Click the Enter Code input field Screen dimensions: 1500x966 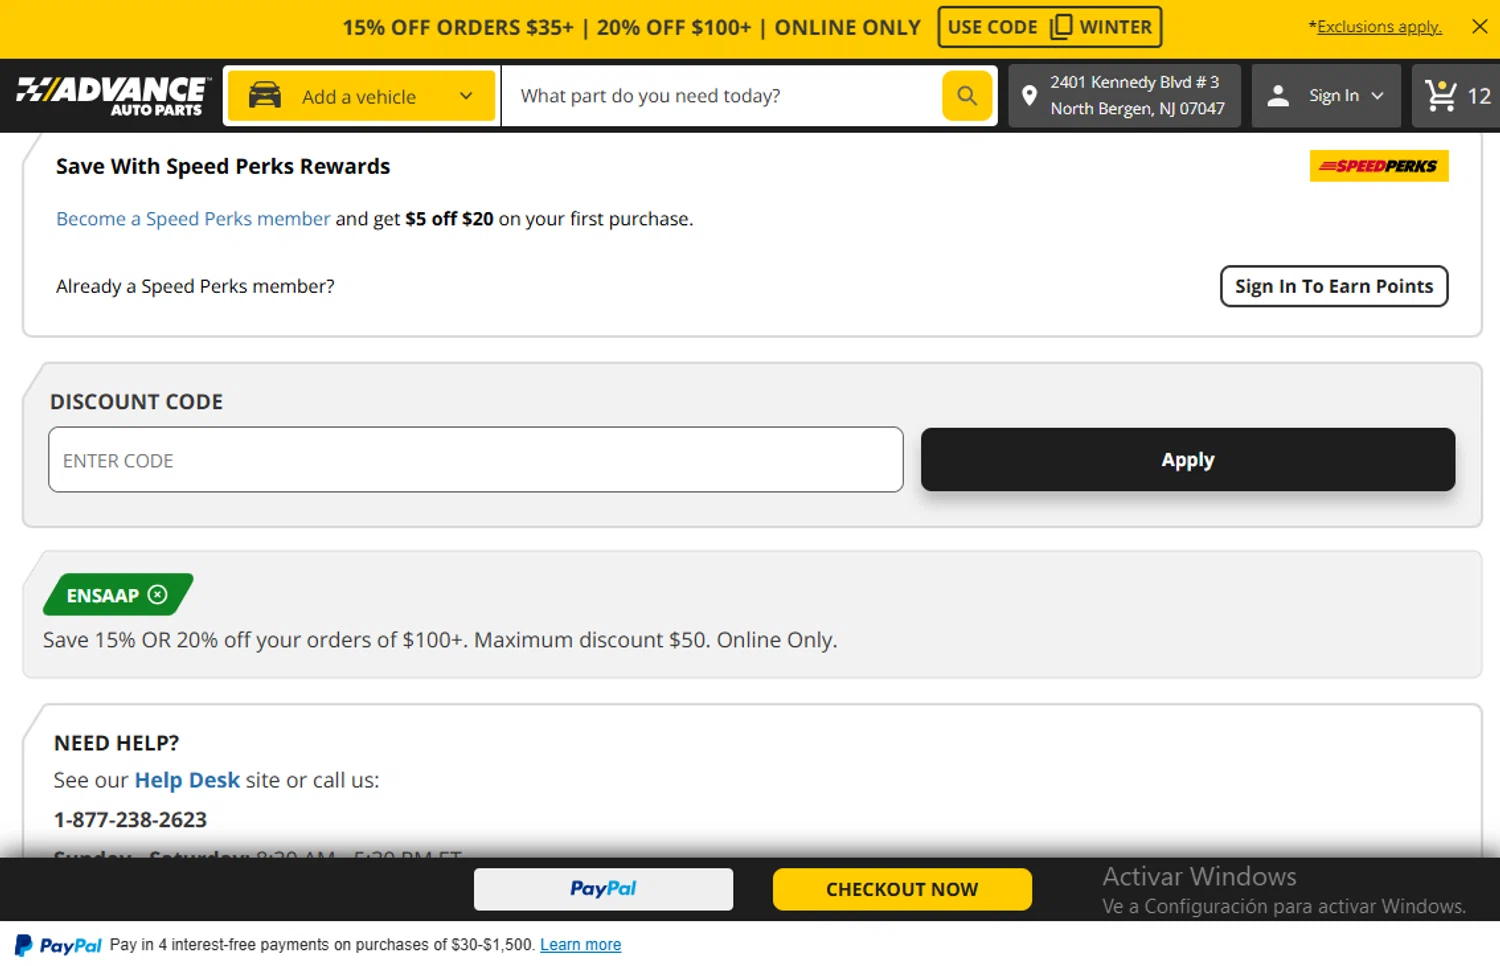[475, 460]
